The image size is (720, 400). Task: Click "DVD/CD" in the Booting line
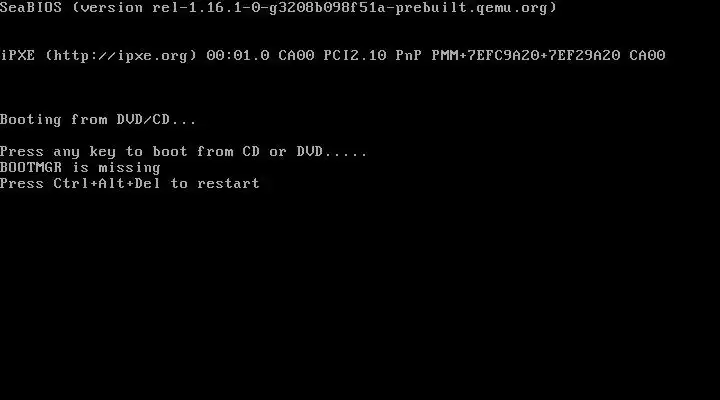tap(143, 119)
